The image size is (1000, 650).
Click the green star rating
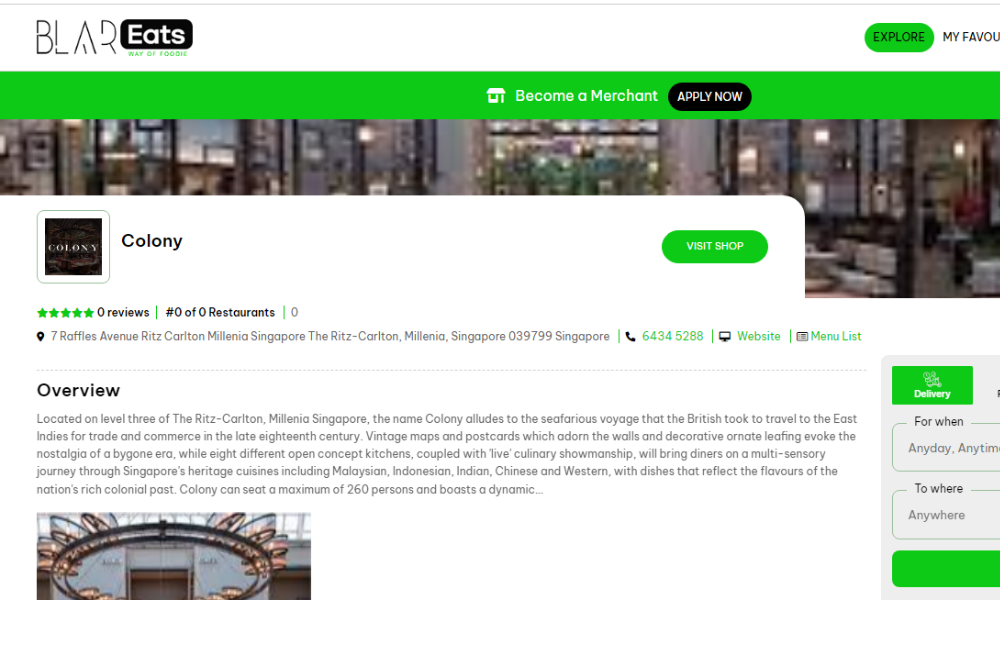pos(65,313)
